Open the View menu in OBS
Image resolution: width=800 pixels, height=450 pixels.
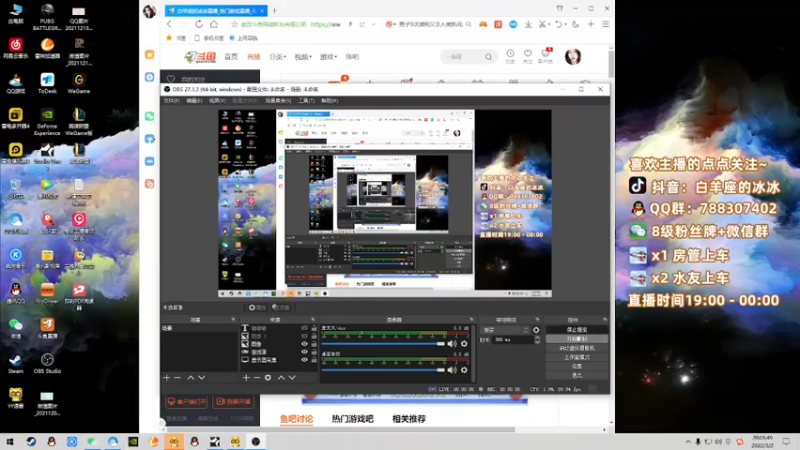(217, 101)
